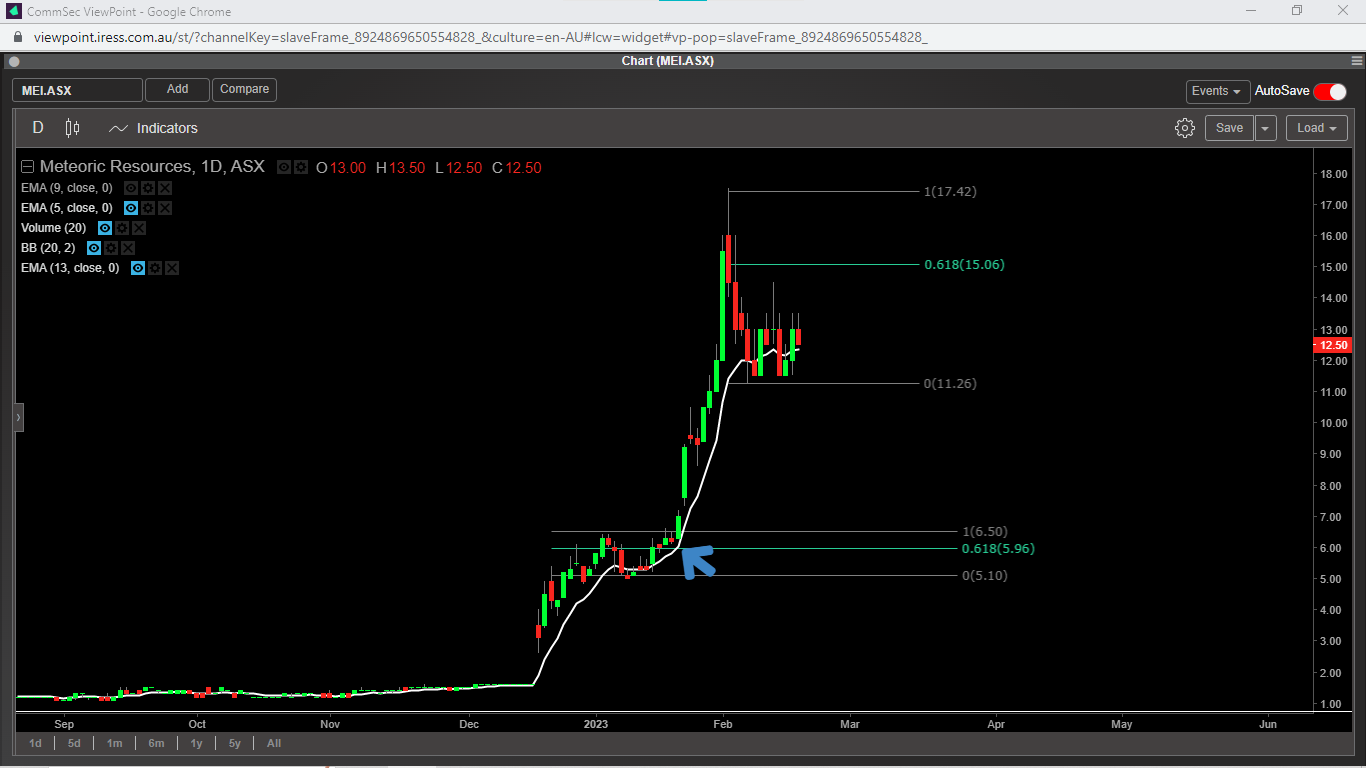The image size is (1366, 768).
Task: Click the Volume (20) legend label
Action: click(54, 228)
